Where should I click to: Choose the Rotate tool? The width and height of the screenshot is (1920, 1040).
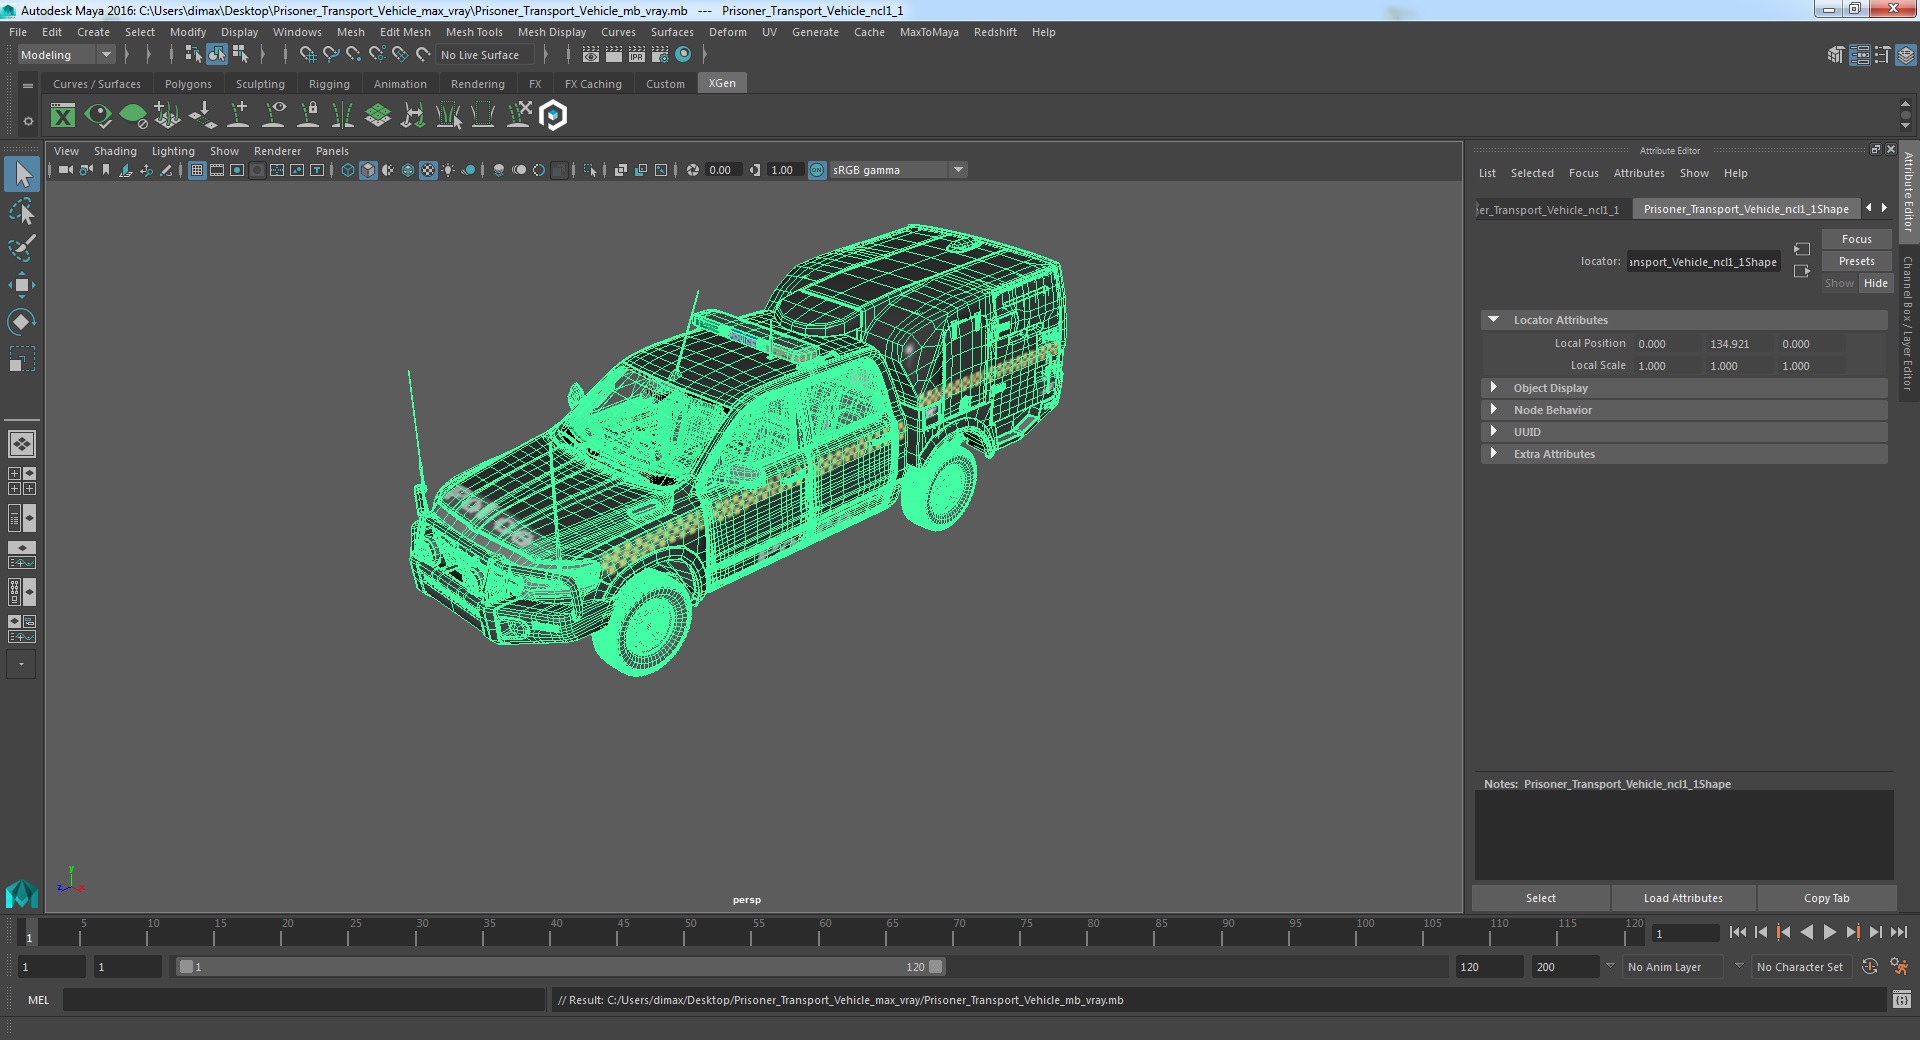(x=22, y=321)
